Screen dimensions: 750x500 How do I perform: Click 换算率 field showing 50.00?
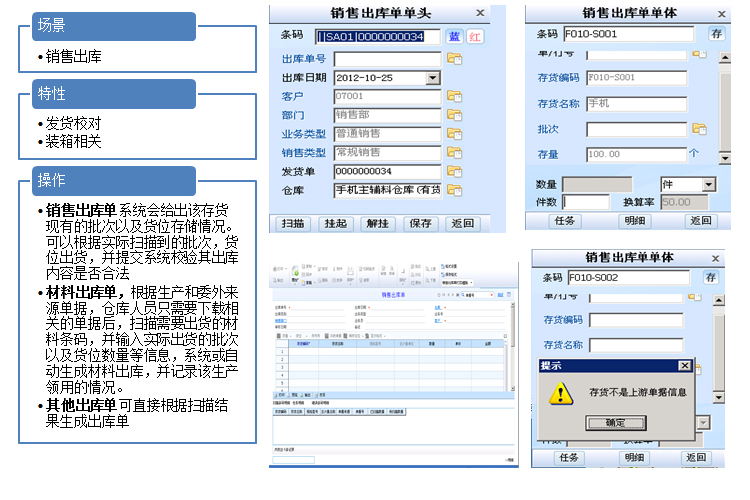click(684, 202)
